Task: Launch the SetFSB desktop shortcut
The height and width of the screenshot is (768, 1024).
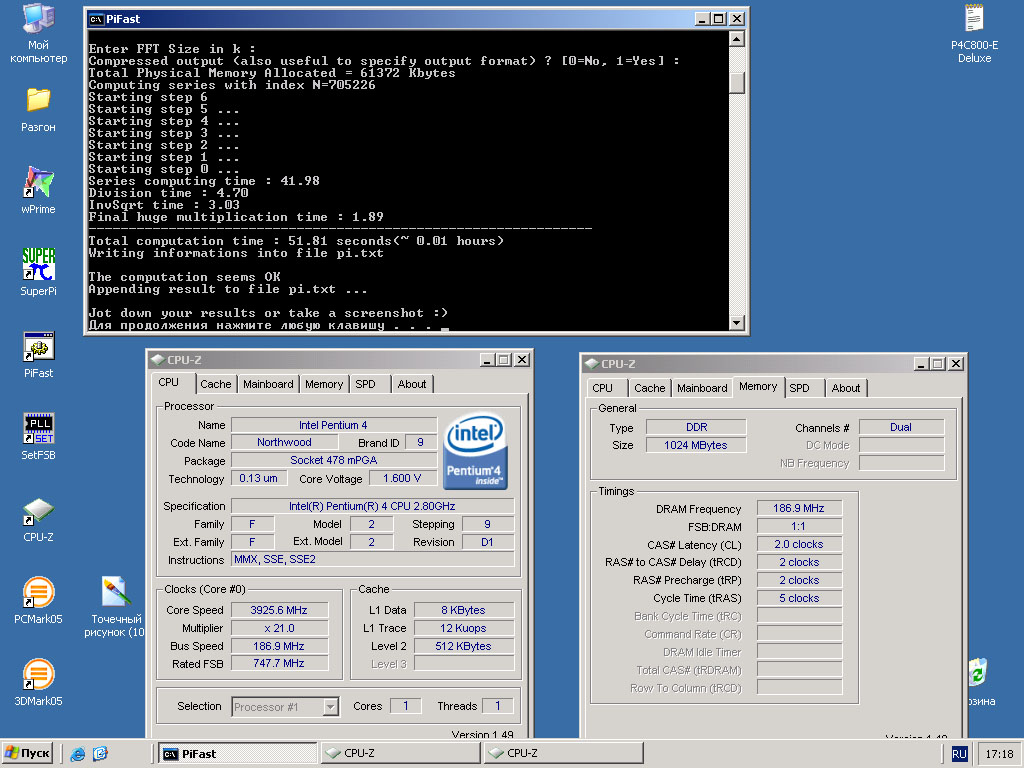Action: point(38,428)
